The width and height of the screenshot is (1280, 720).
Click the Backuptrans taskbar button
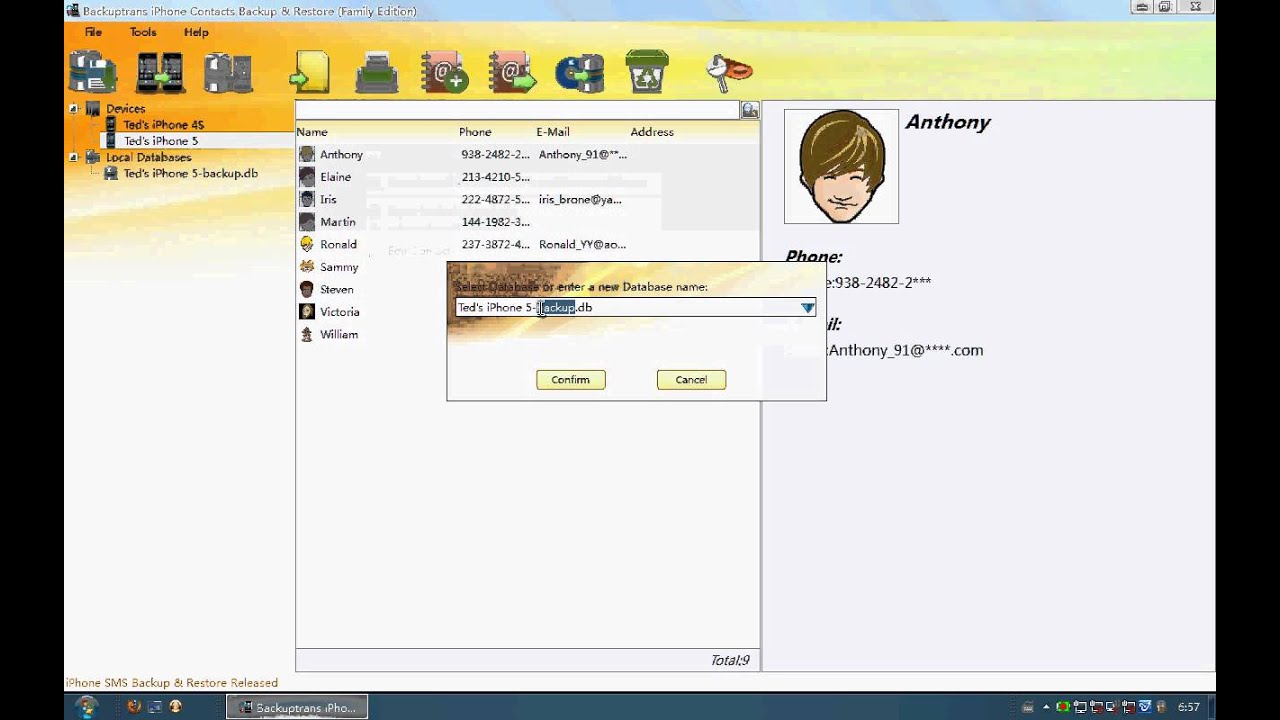click(x=297, y=707)
